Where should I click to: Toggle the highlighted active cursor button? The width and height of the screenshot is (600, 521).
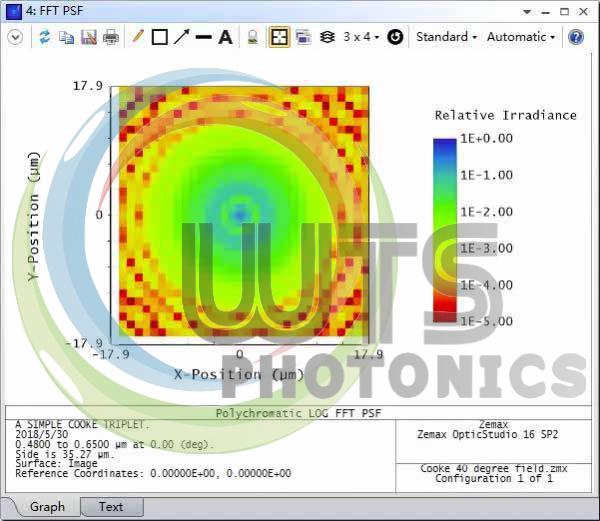[x=279, y=37]
